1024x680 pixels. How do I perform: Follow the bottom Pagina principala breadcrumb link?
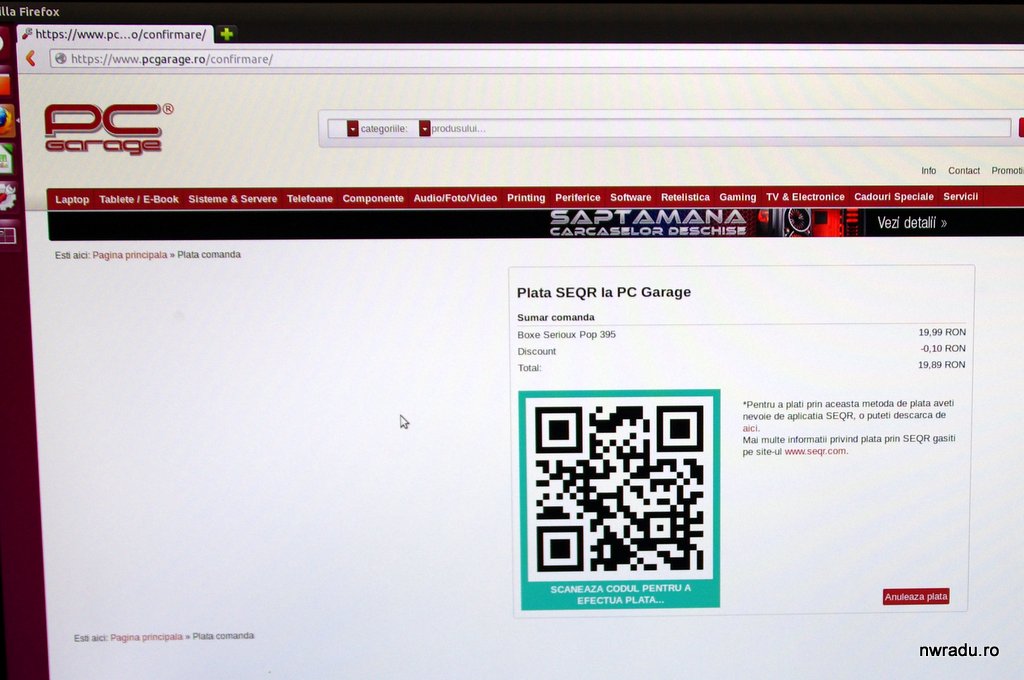pyautogui.click(x=146, y=637)
